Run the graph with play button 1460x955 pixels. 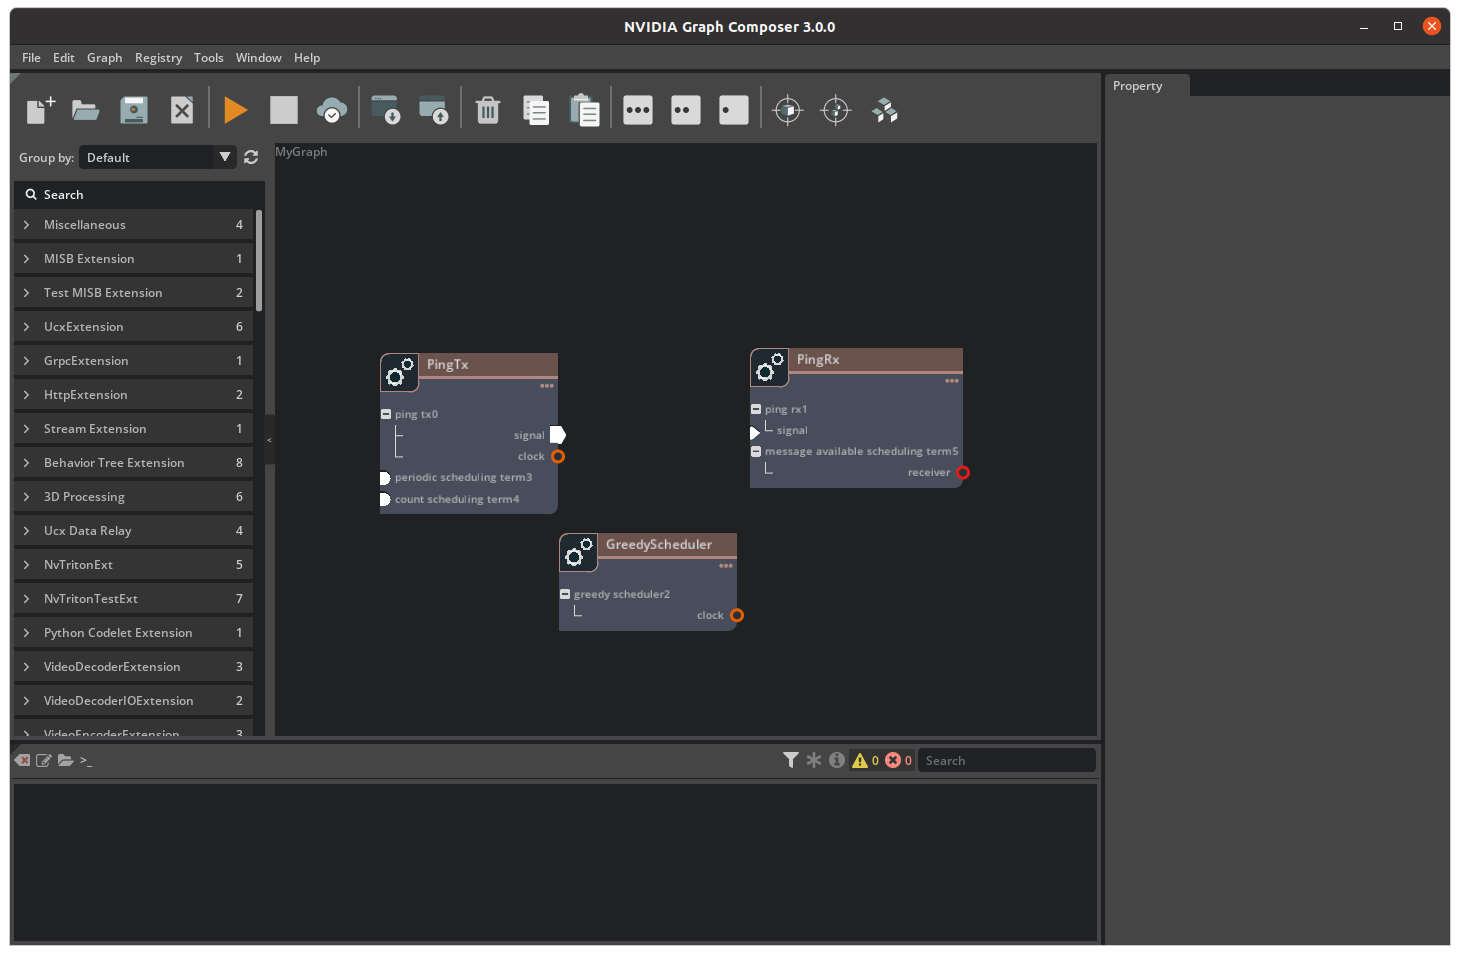point(236,110)
